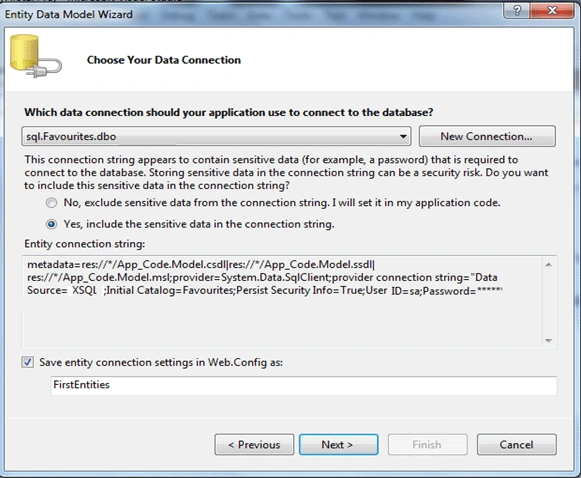
Task: Click the Cancel button
Action: point(517,445)
